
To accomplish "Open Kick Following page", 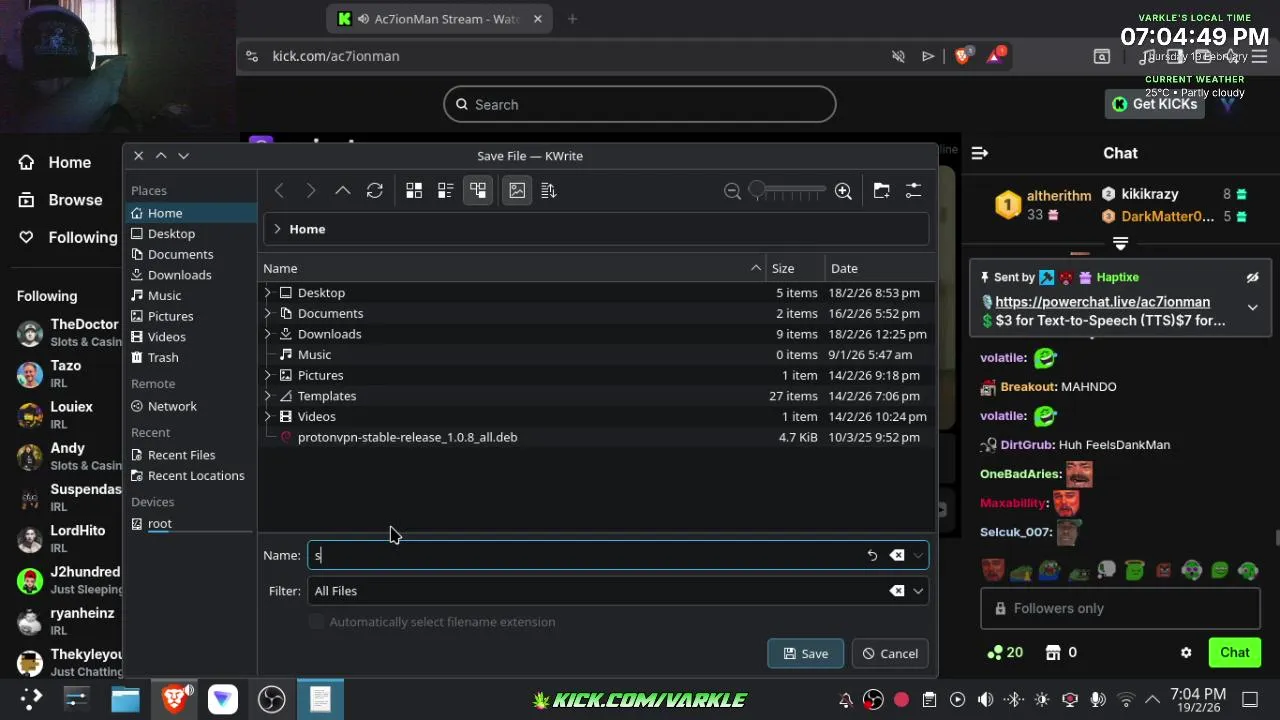I will pos(68,237).
